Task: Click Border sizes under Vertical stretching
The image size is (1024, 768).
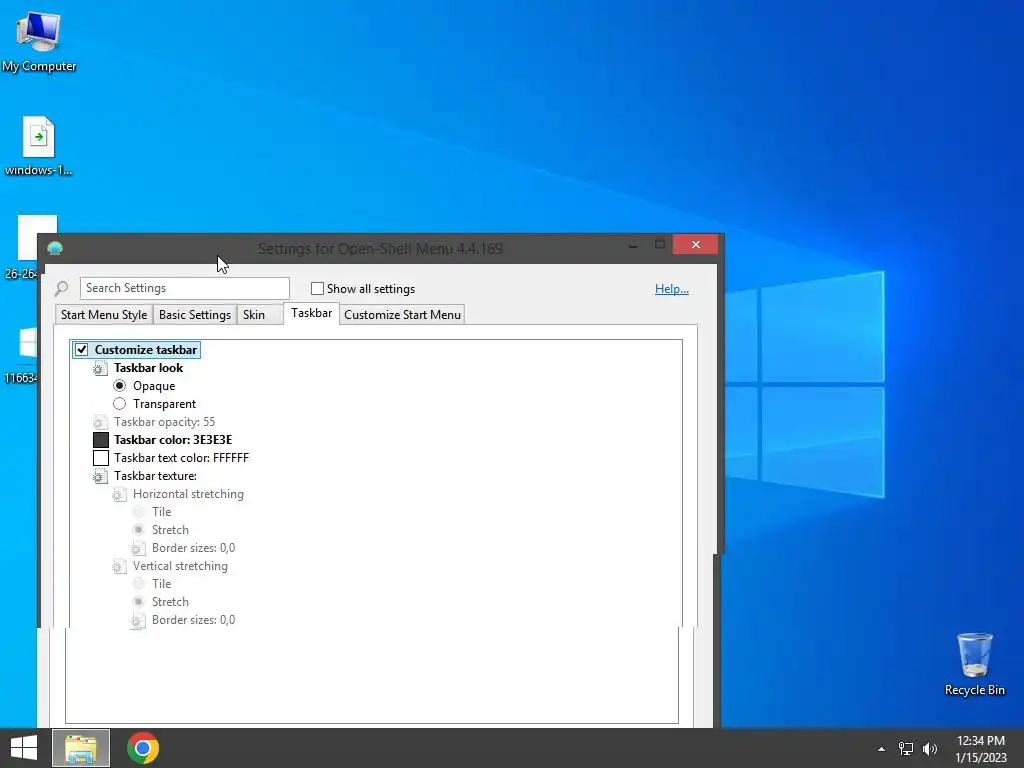Action: point(193,620)
